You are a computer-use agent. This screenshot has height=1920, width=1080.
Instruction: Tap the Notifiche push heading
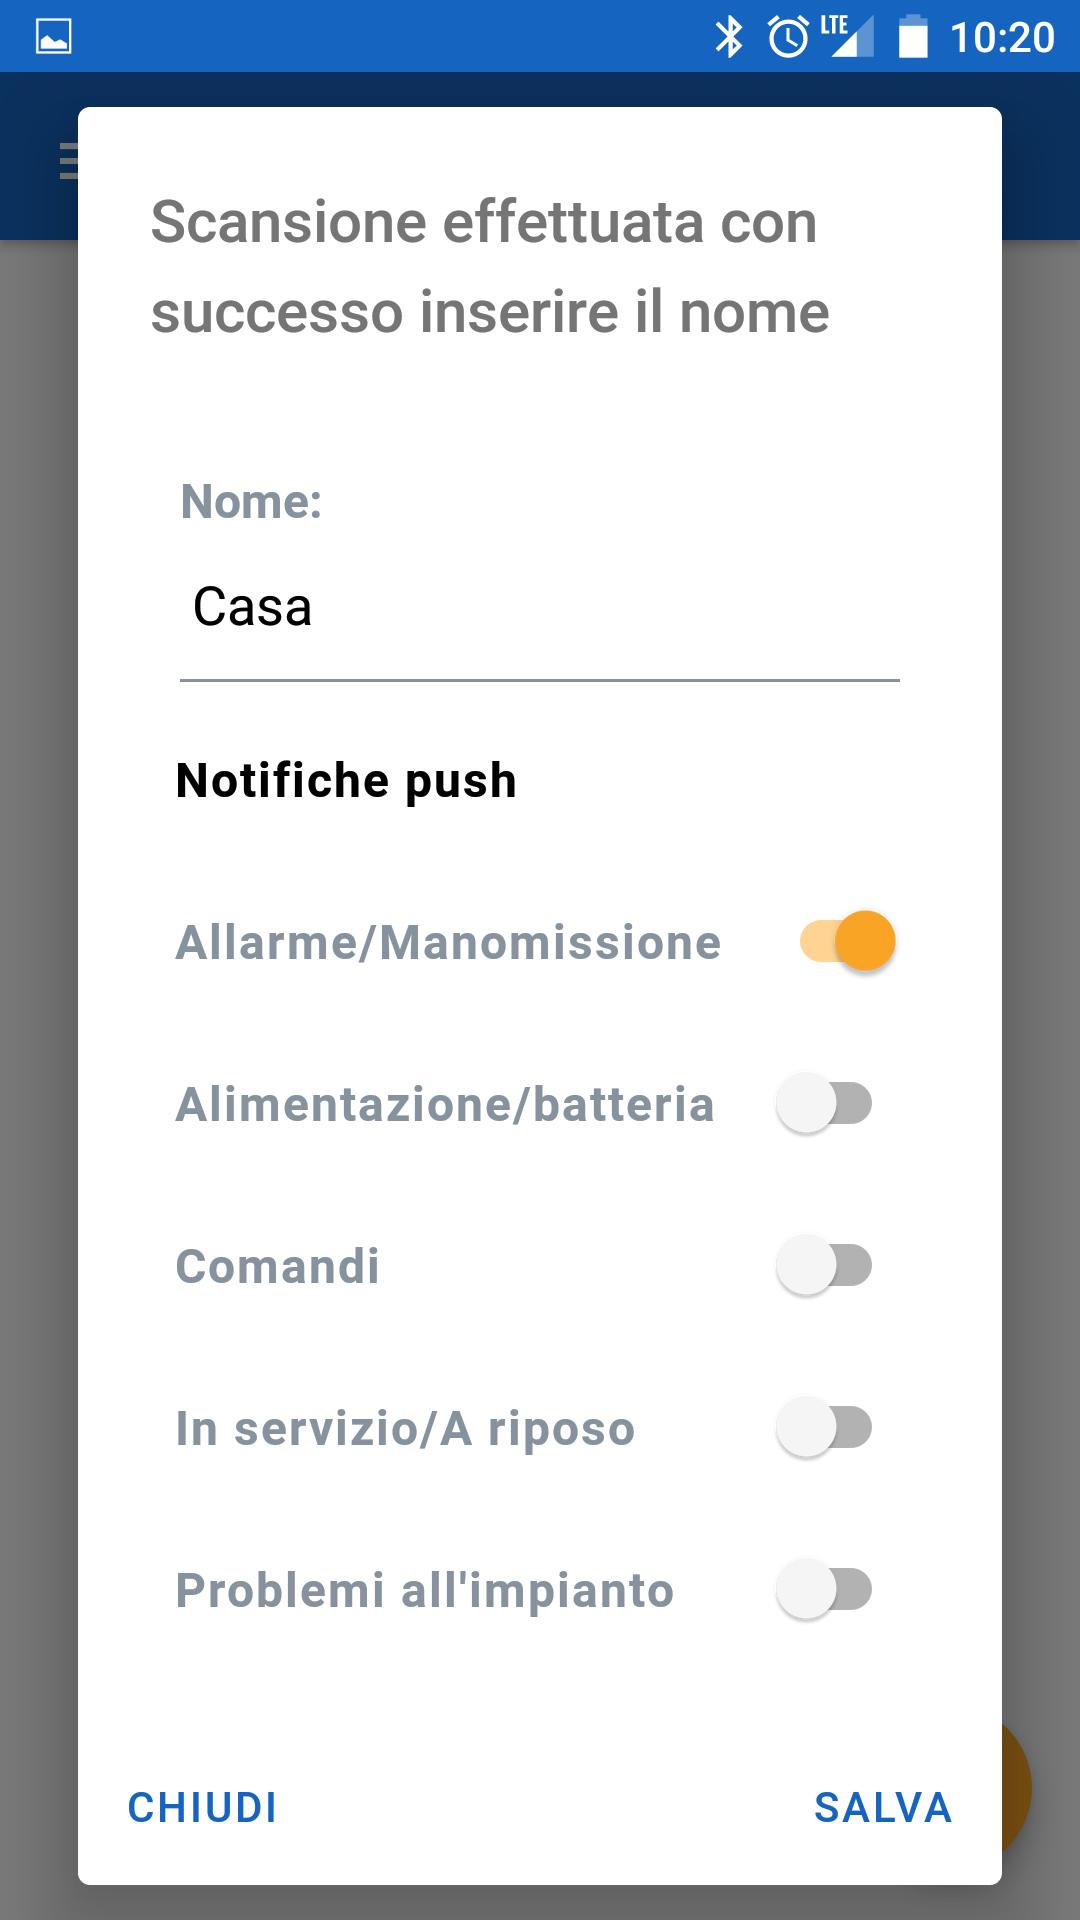point(346,780)
